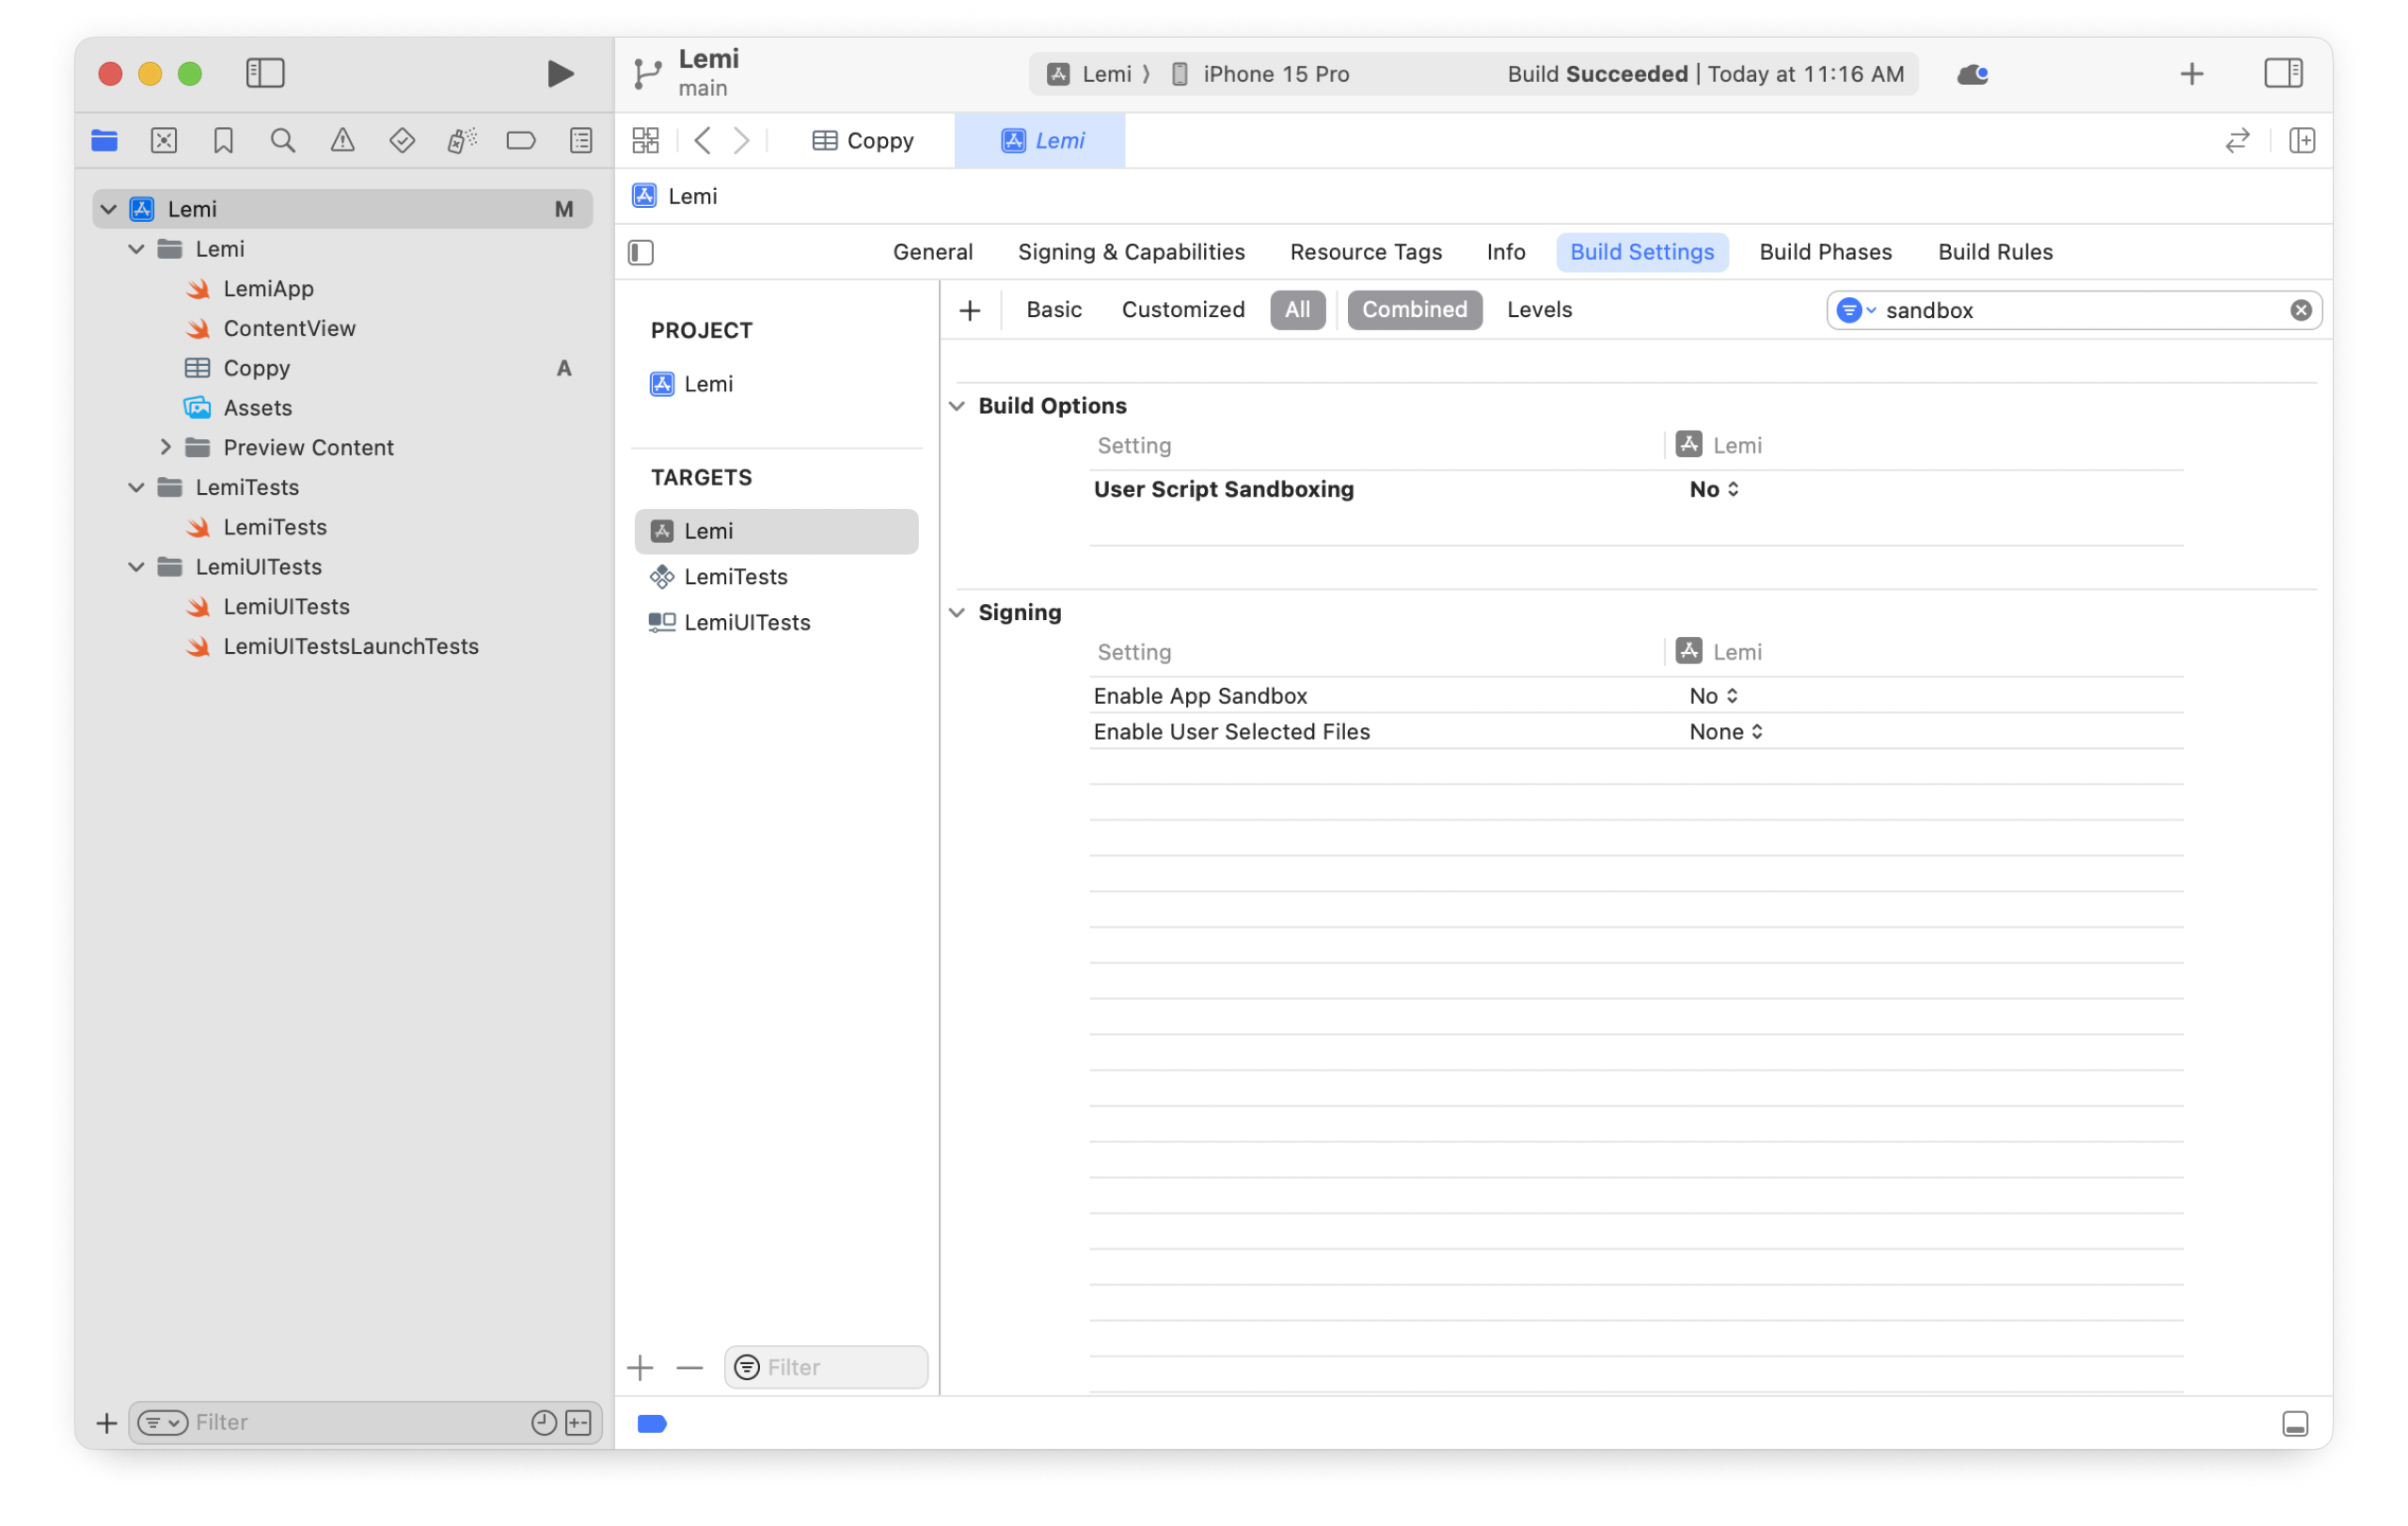Toggle No value for User Script Sandboxing
The image size is (2408, 1526).
[x=1714, y=489]
